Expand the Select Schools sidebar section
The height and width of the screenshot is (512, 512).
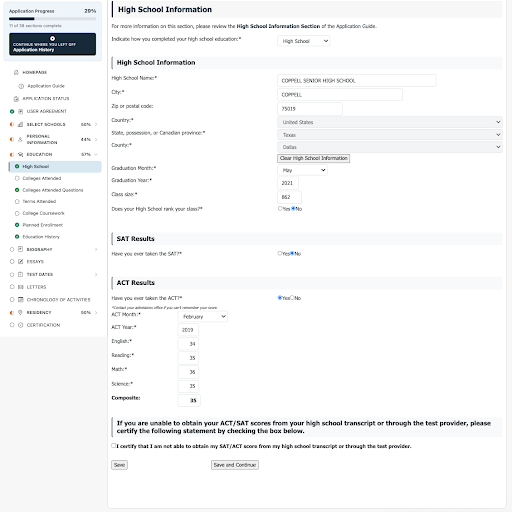[x=96, y=124]
